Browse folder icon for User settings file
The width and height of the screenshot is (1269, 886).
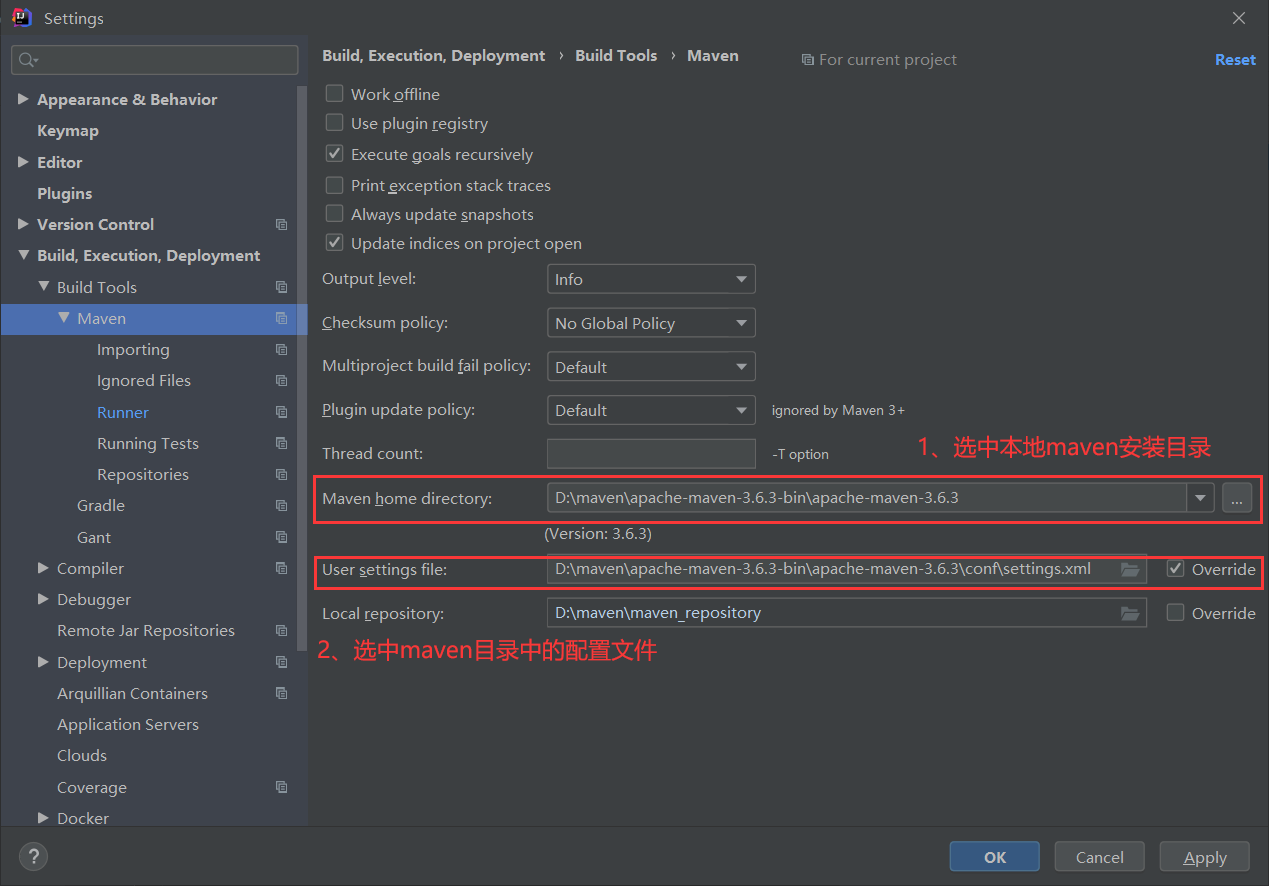[1130, 570]
